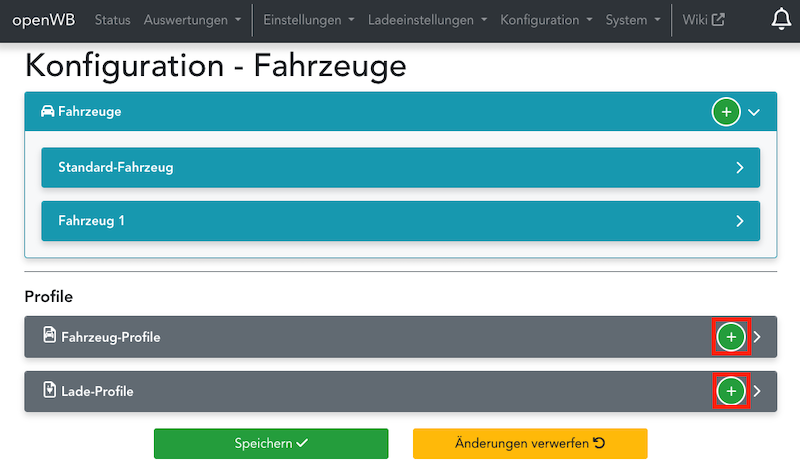Click the car icon in Fahrzeuge header
This screenshot has width=800, height=472.
(47, 112)
